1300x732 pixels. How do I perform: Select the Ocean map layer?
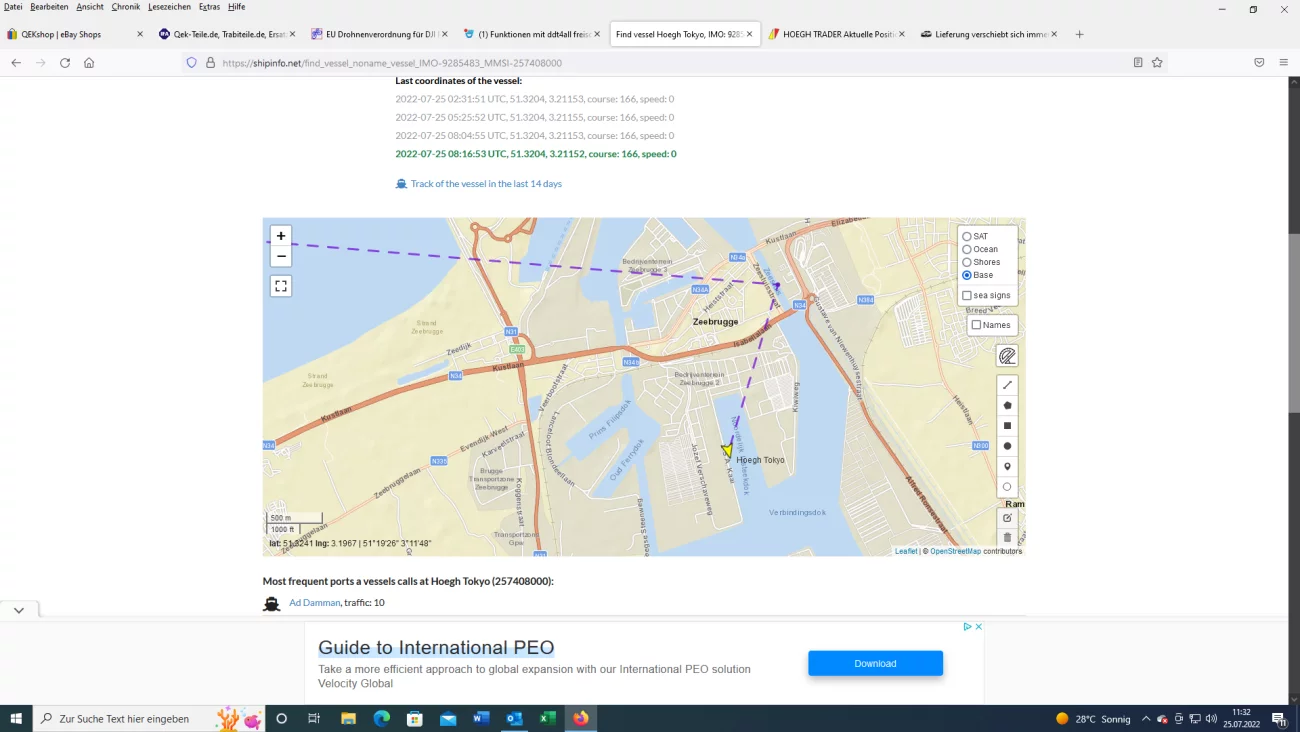coord(967,250)
